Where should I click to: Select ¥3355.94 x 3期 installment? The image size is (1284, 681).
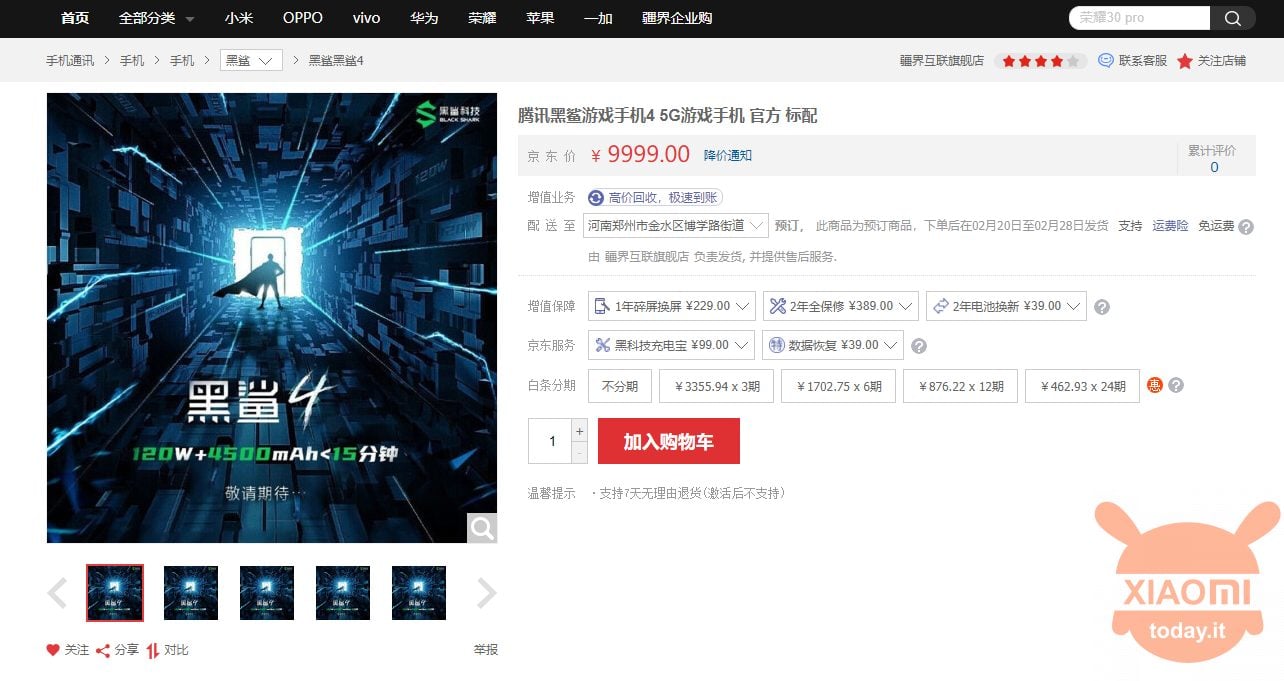tap(717, 386)
